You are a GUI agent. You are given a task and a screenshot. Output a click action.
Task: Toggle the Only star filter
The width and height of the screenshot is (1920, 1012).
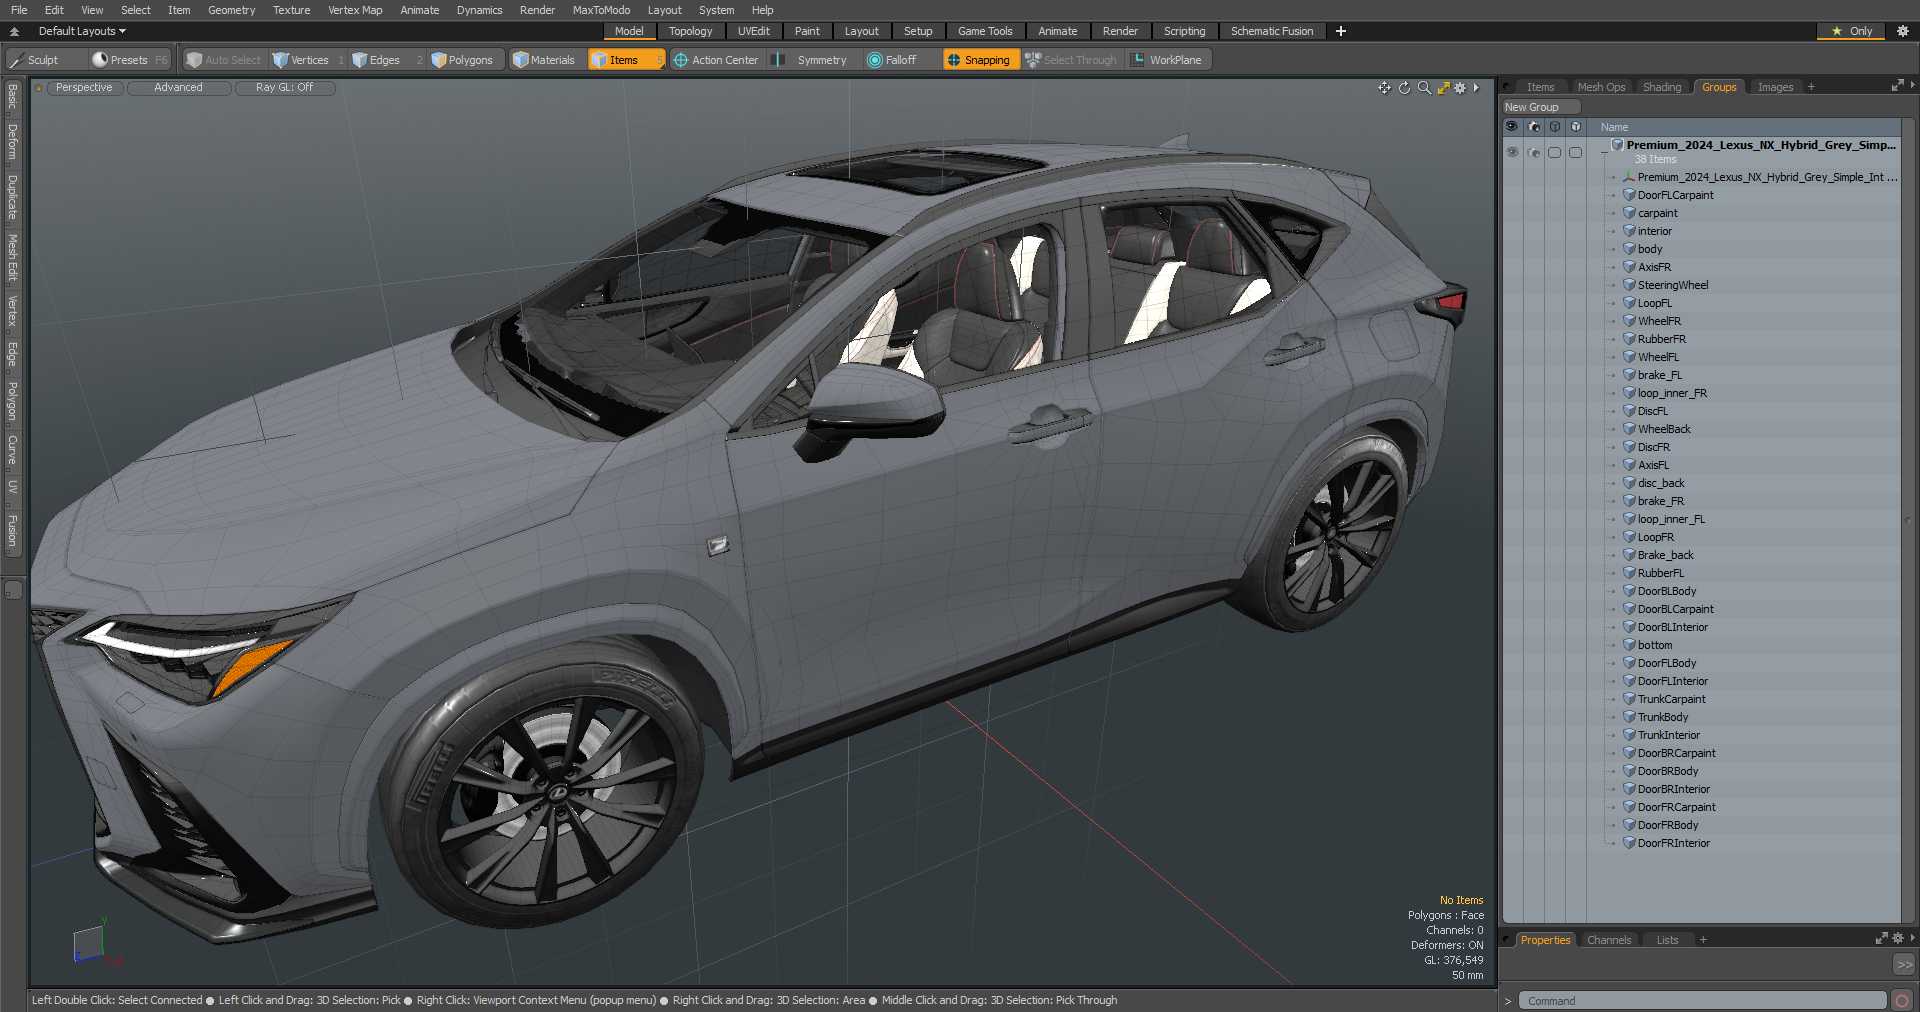pyautogui.click(x=1851, y=31)
